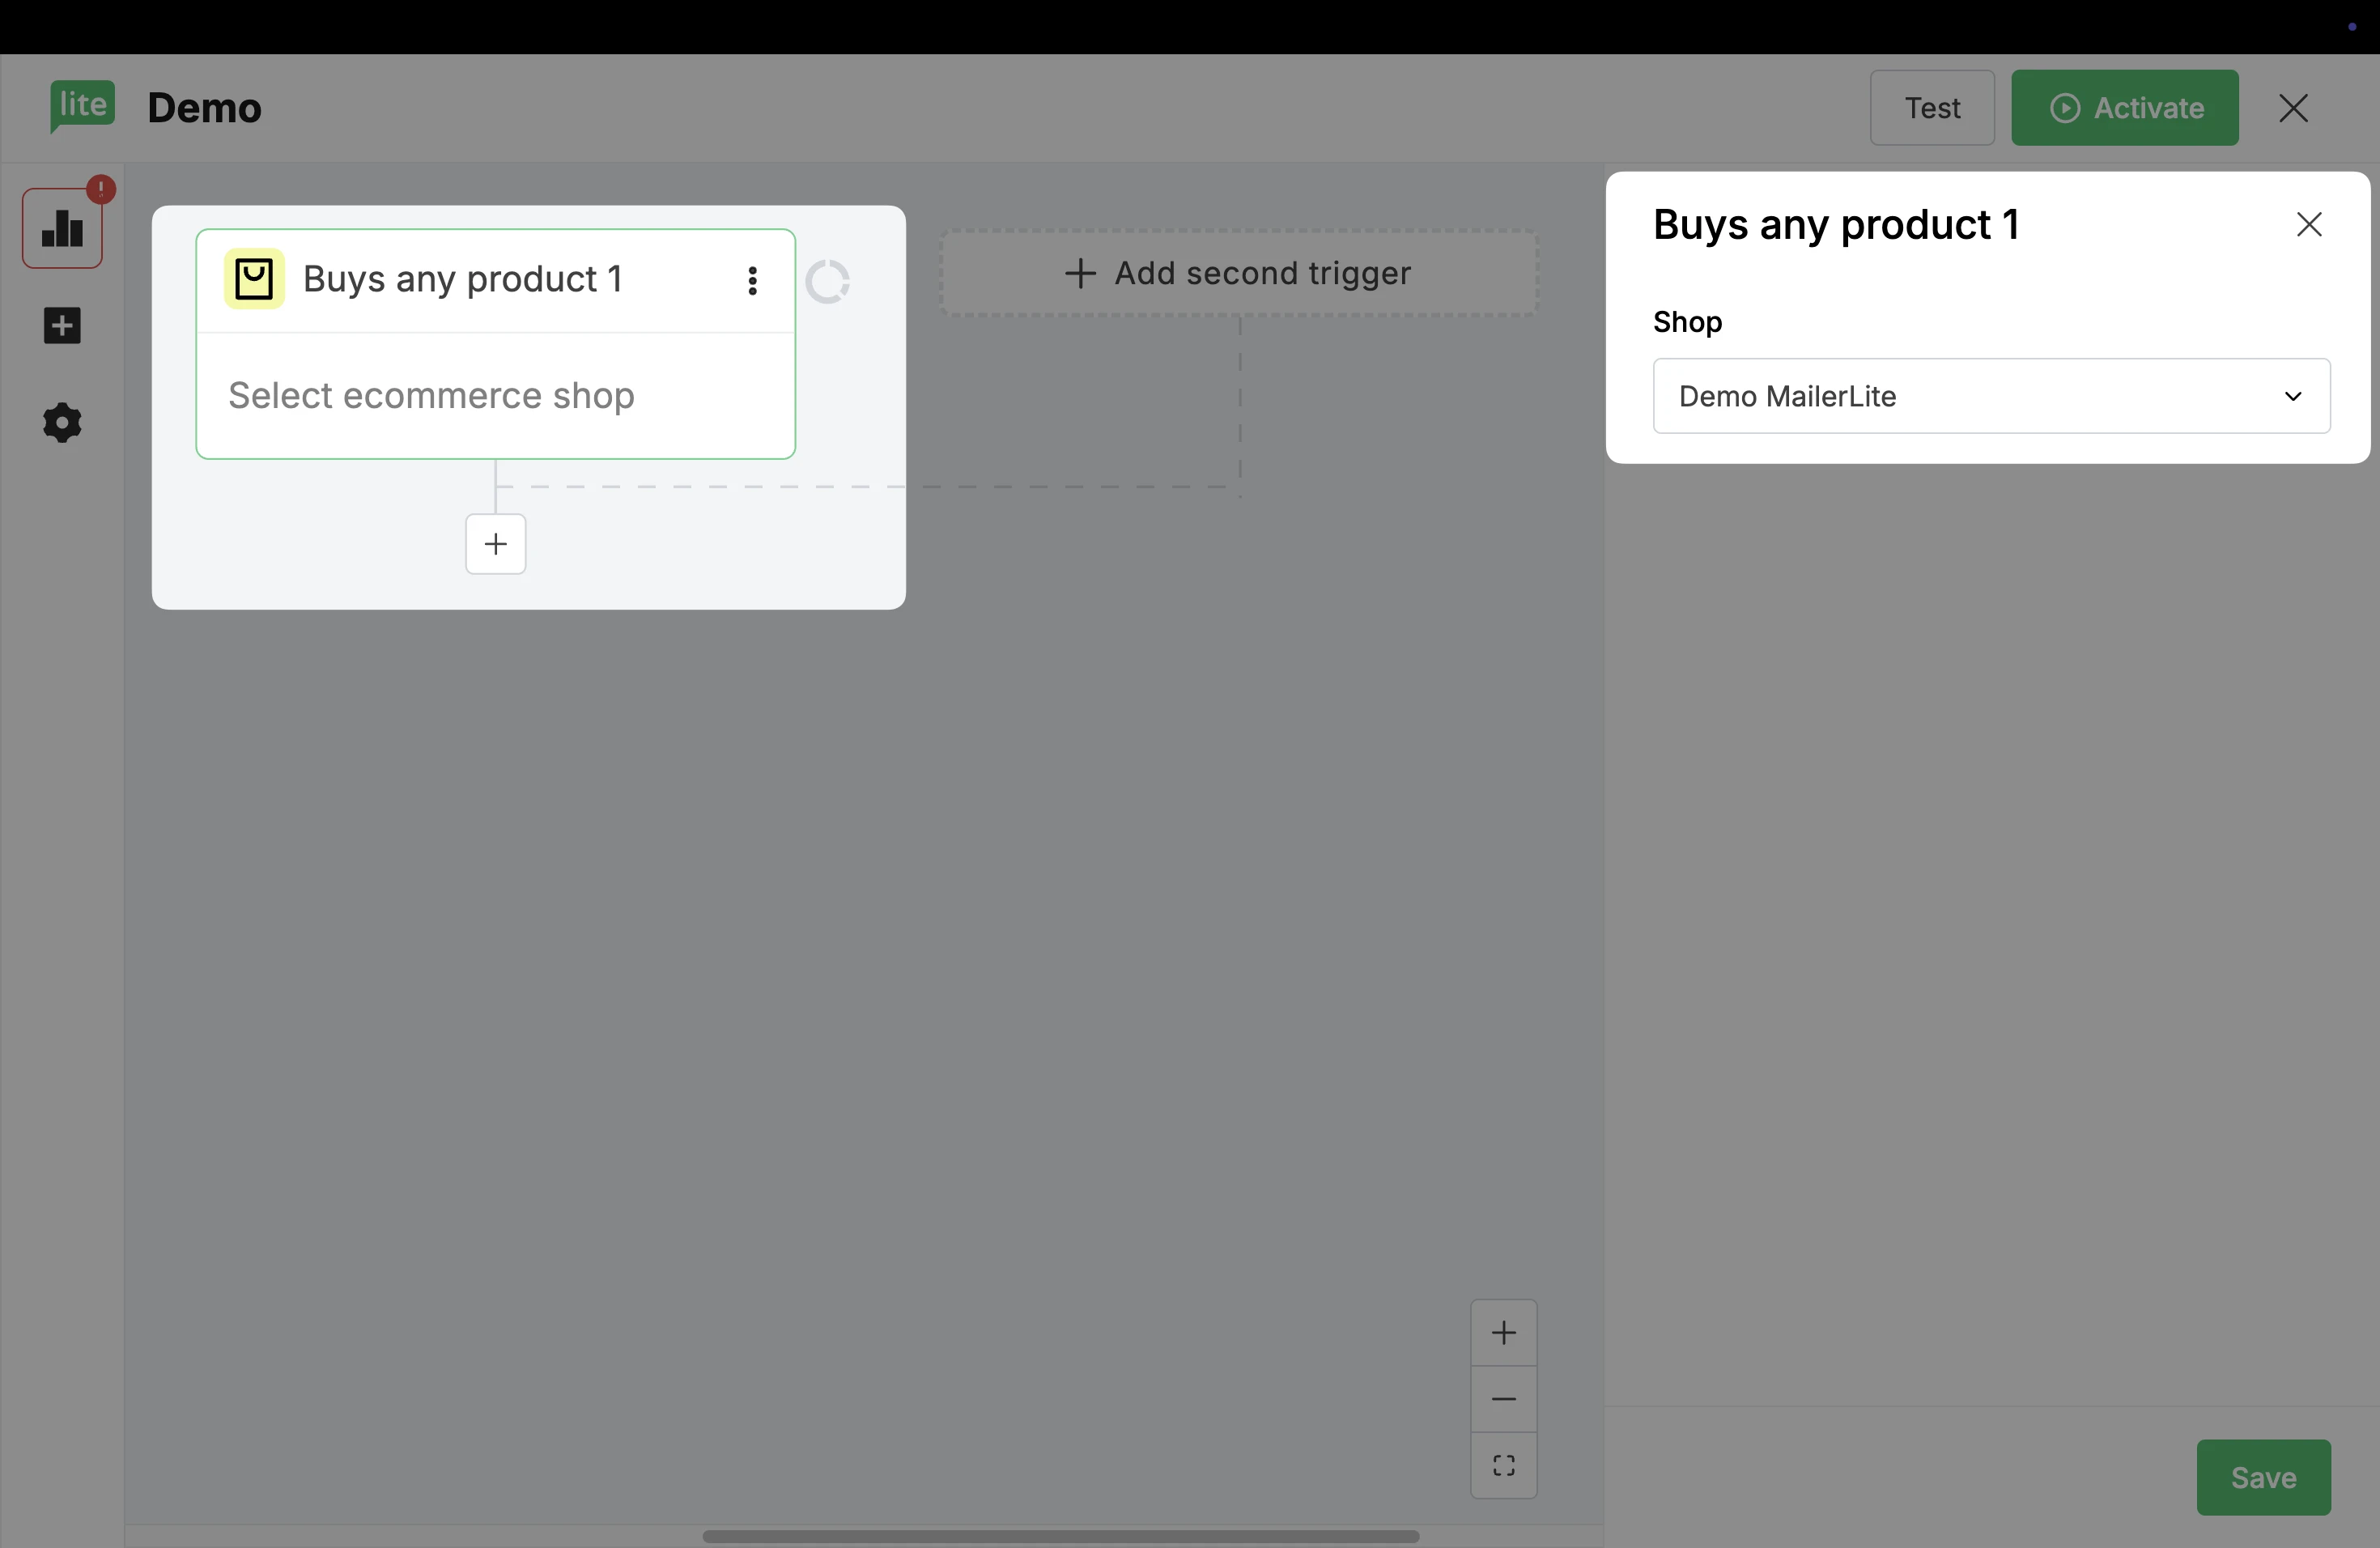2380x1548 pixels.
Task: Fit workflow to screen view
Action: click(x=1503, y=1466)
